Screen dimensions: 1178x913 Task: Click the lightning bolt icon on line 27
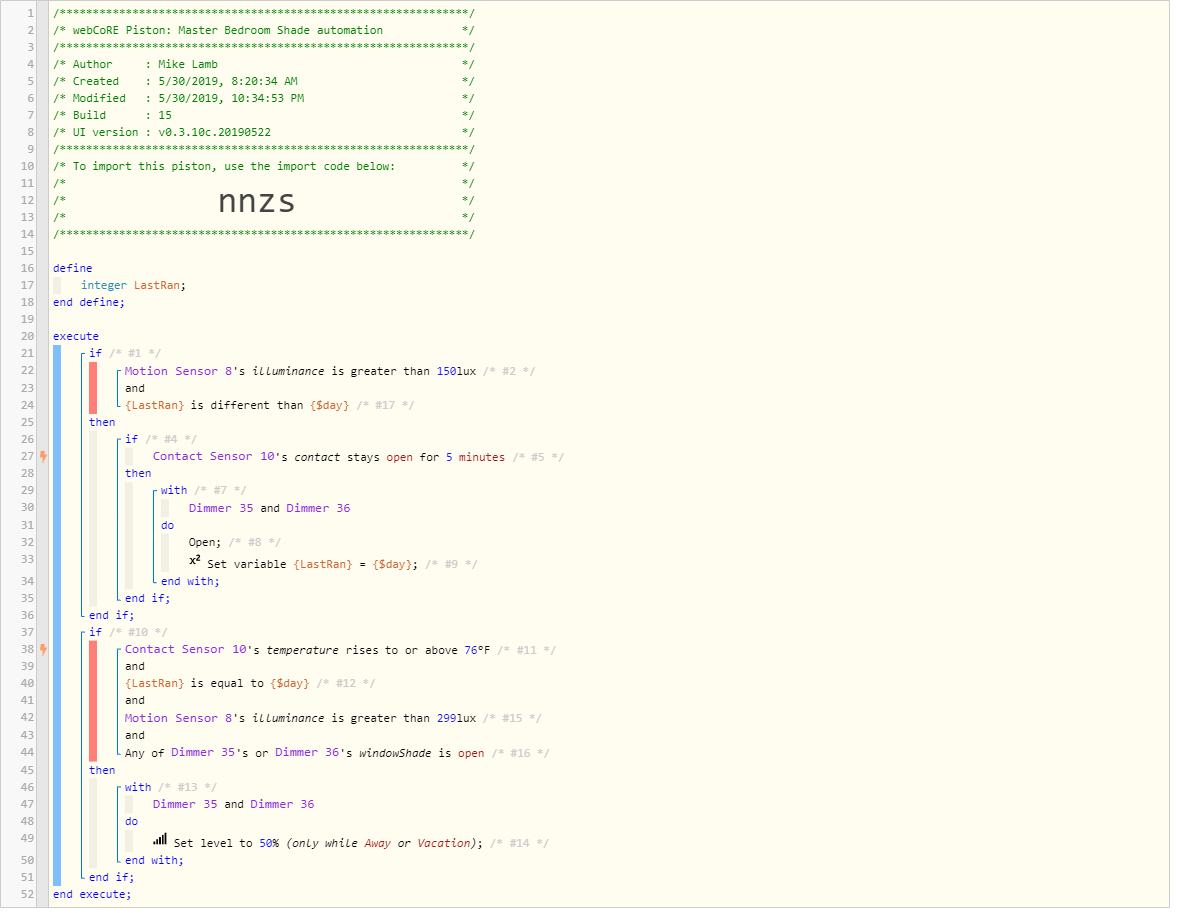tap(44, 459)
